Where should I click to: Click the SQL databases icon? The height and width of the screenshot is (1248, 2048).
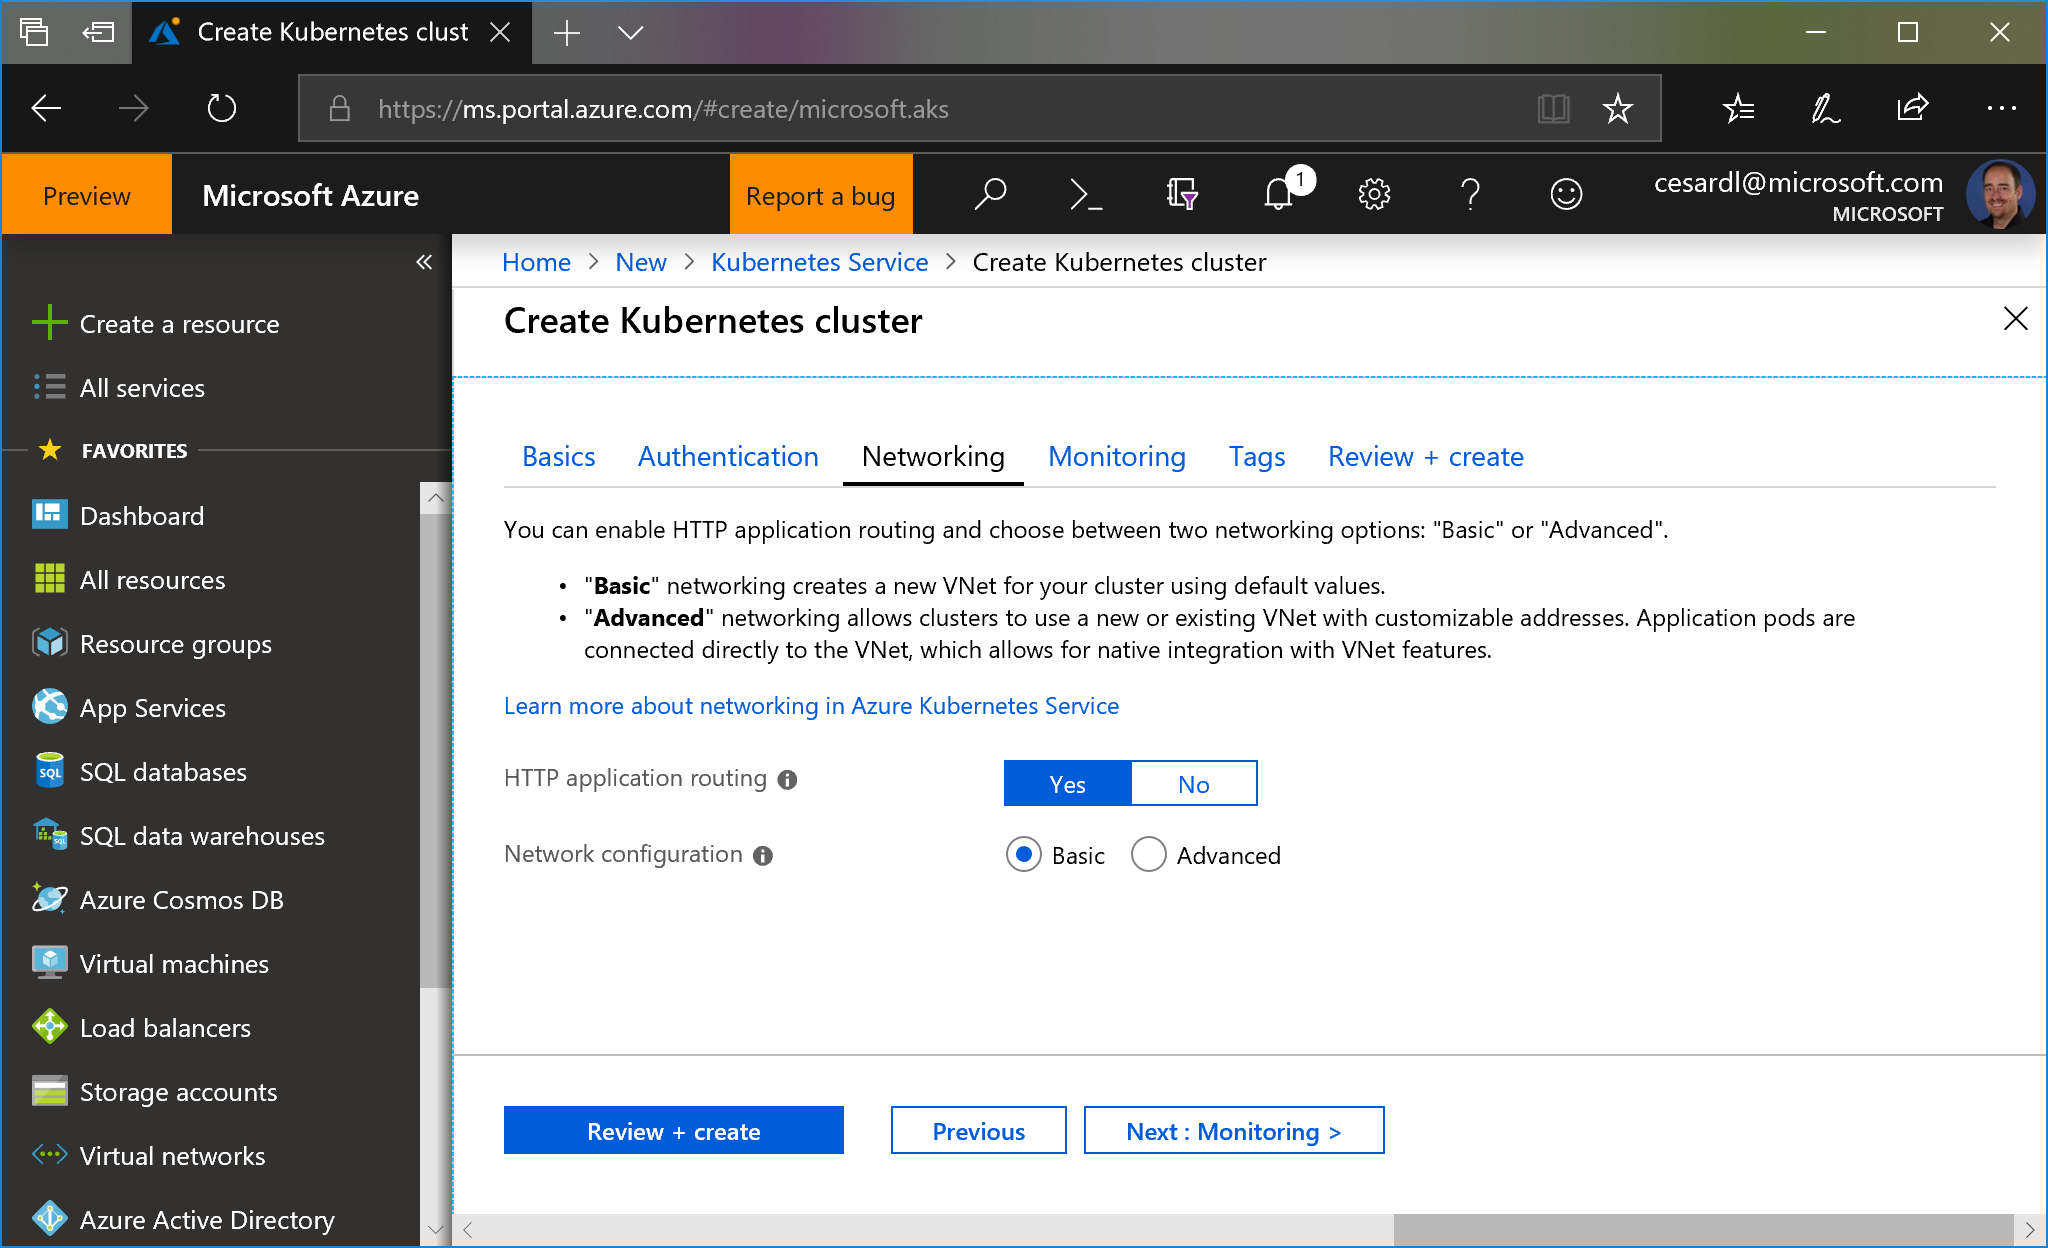coord(50,771)
